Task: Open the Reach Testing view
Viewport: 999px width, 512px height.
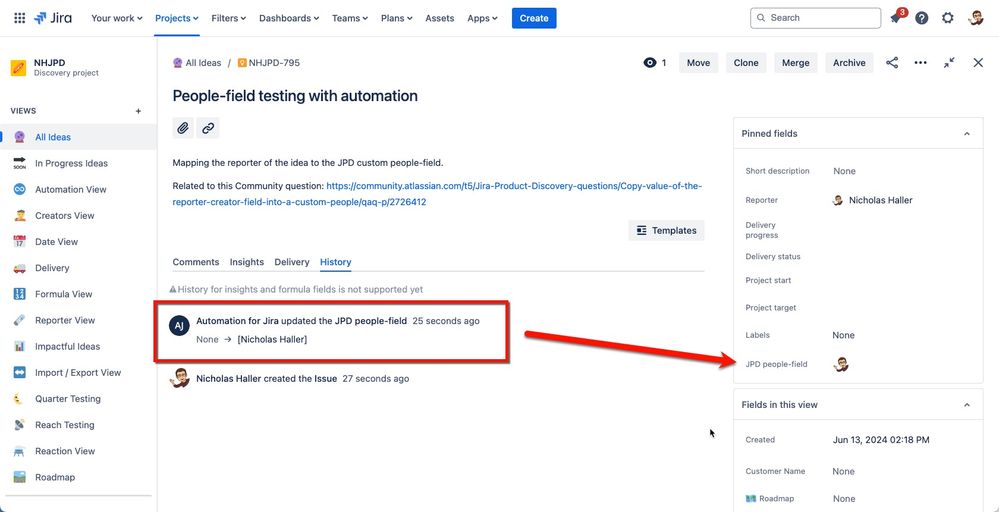Action: 79,425
